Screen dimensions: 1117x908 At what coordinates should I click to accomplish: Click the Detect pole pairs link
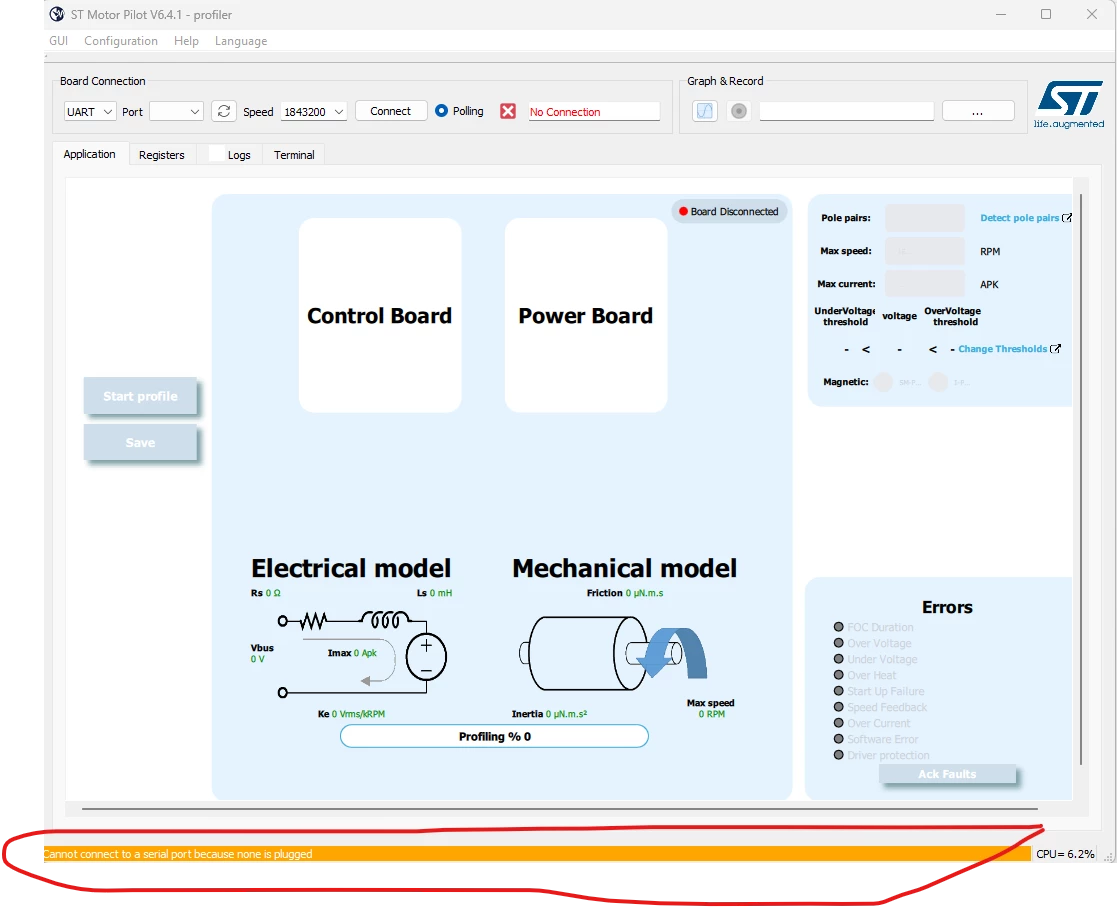point(1019,218)
